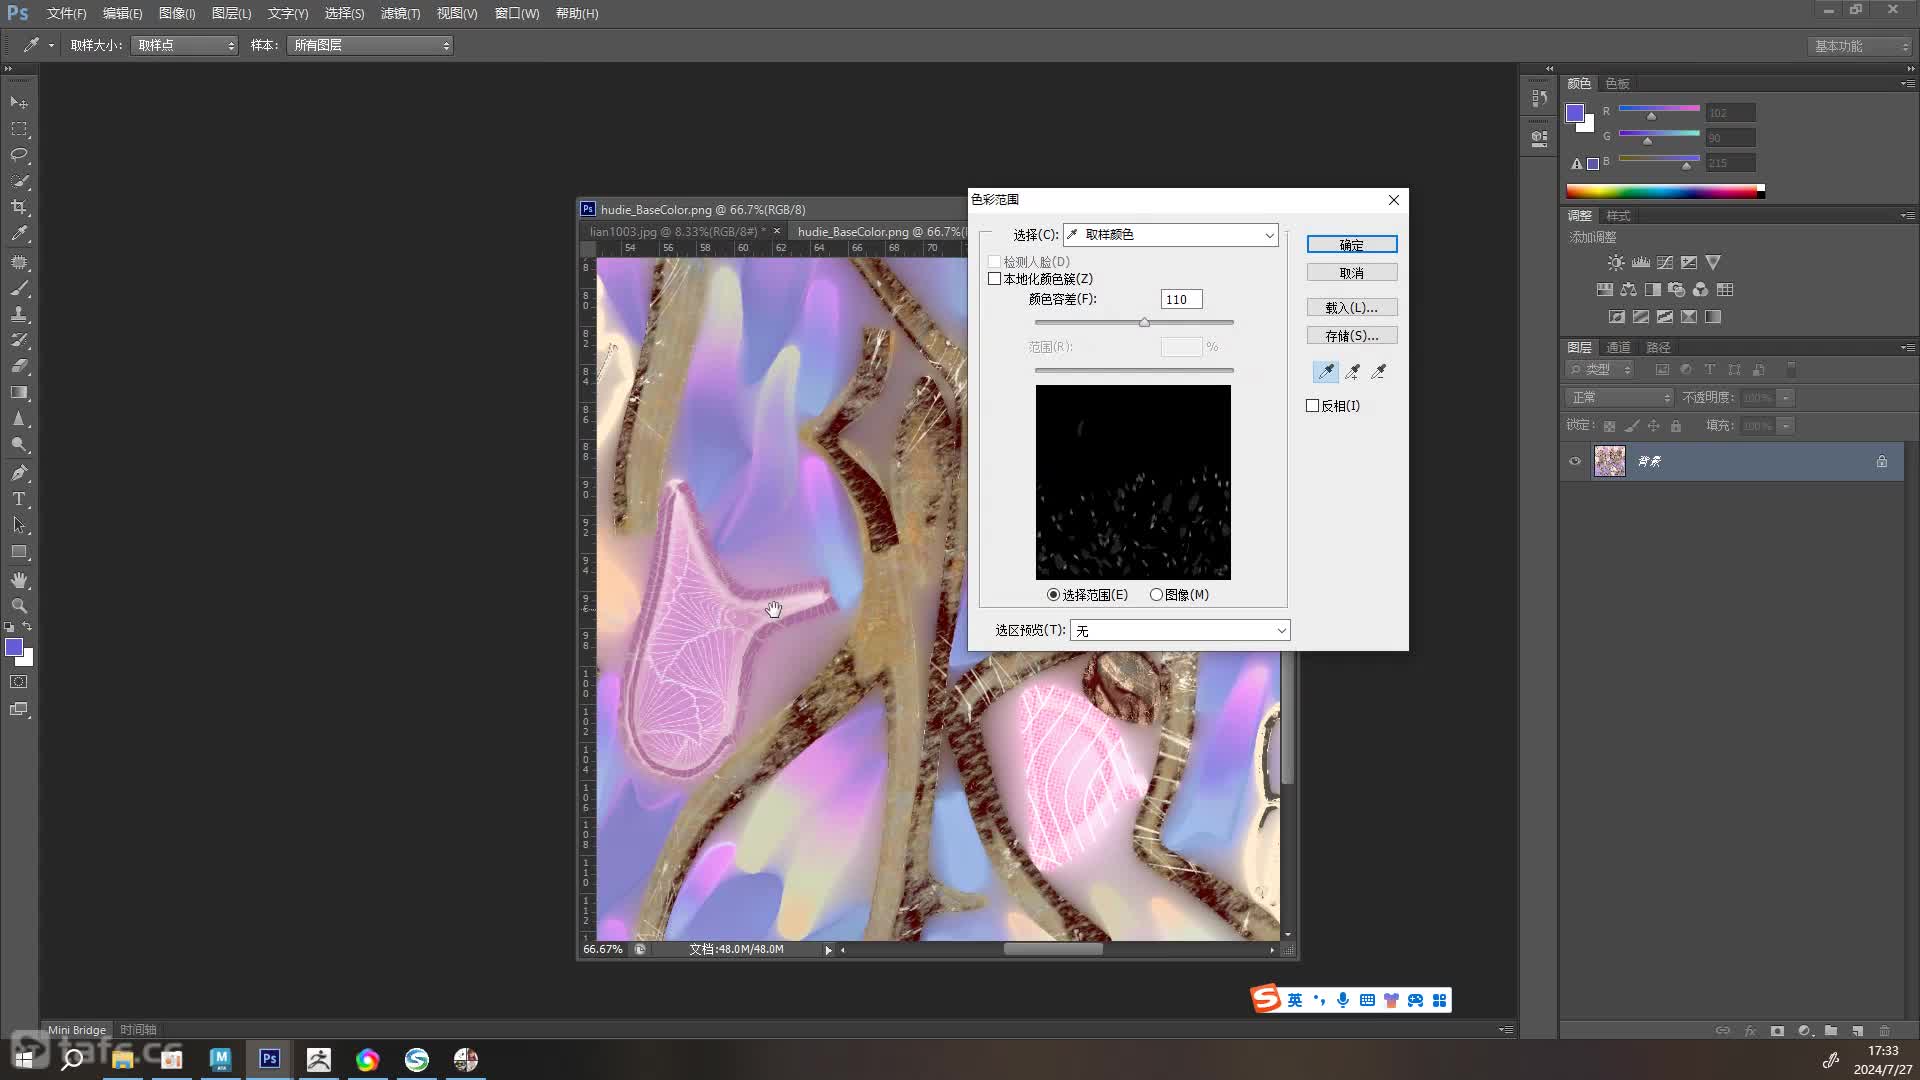The height and width of the screenshot is (1080, 1920).
Task: Select the Path Selection tool
Action: pos(19,525)
